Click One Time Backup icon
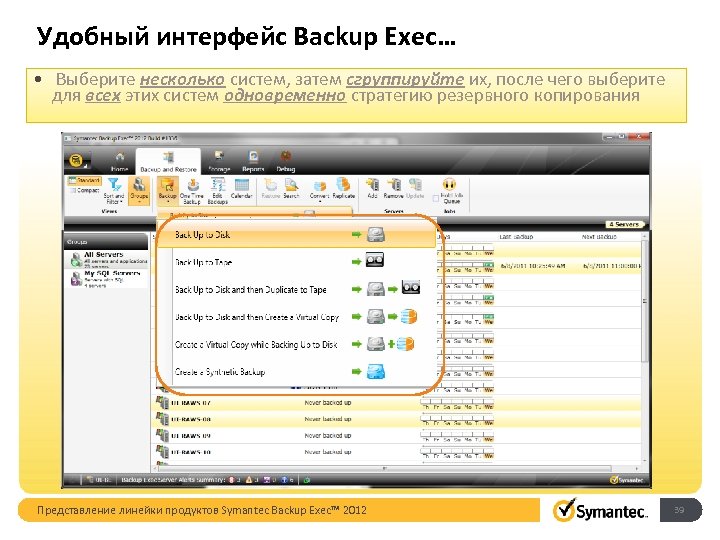The width and height of the screenshot is (720, 540). tap(192, 191)
